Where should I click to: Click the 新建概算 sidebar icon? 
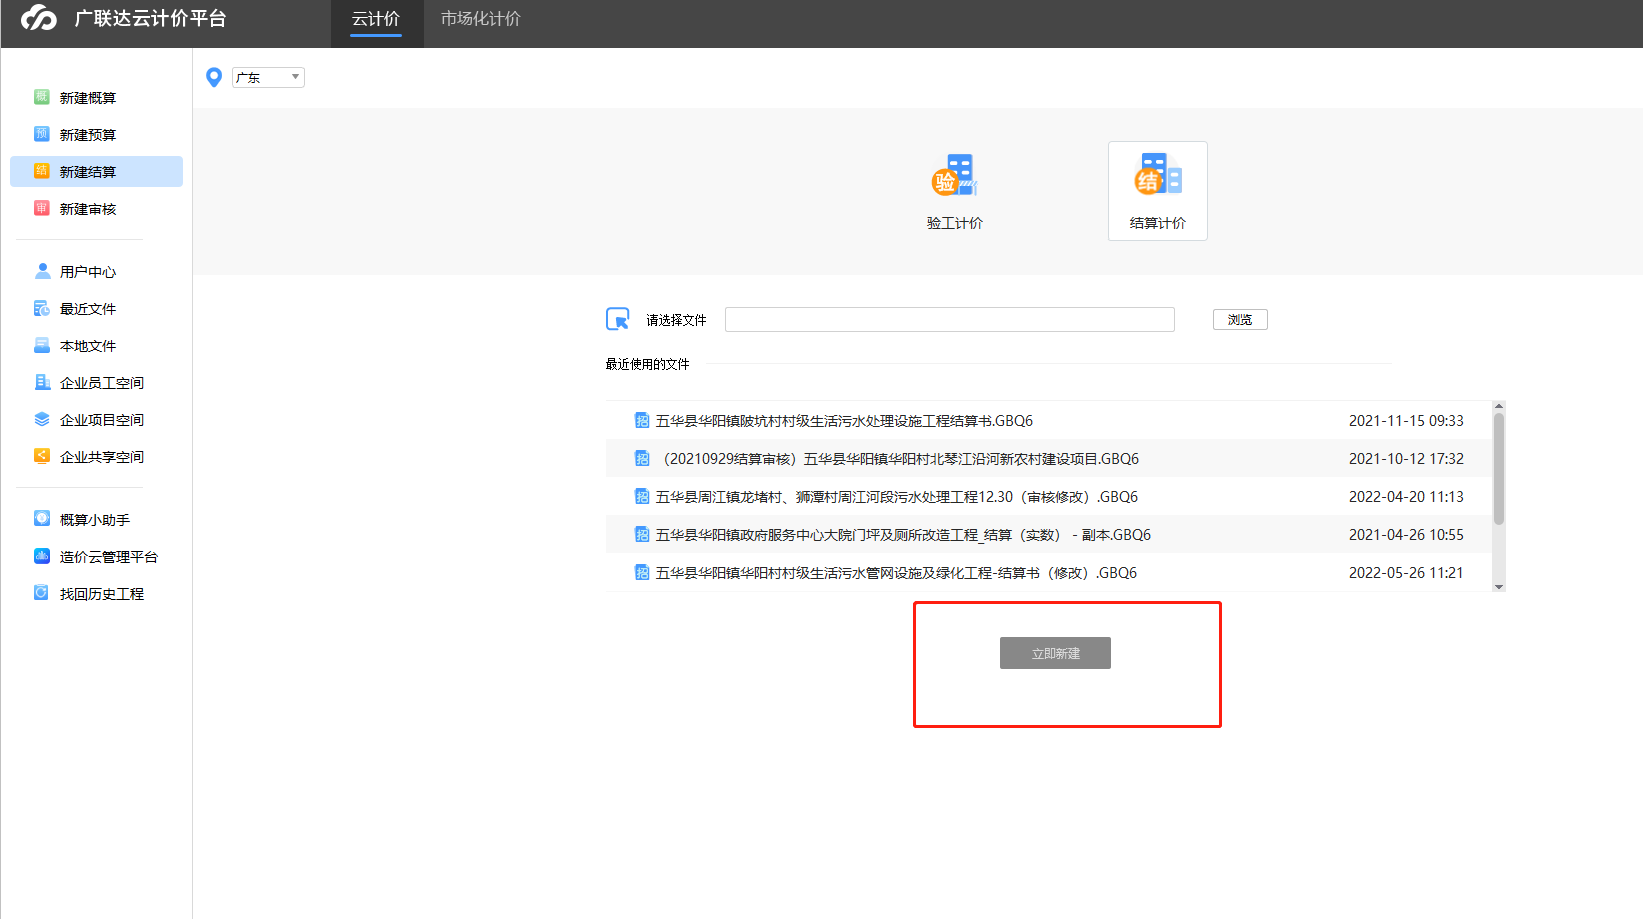[x=42, y=97]
